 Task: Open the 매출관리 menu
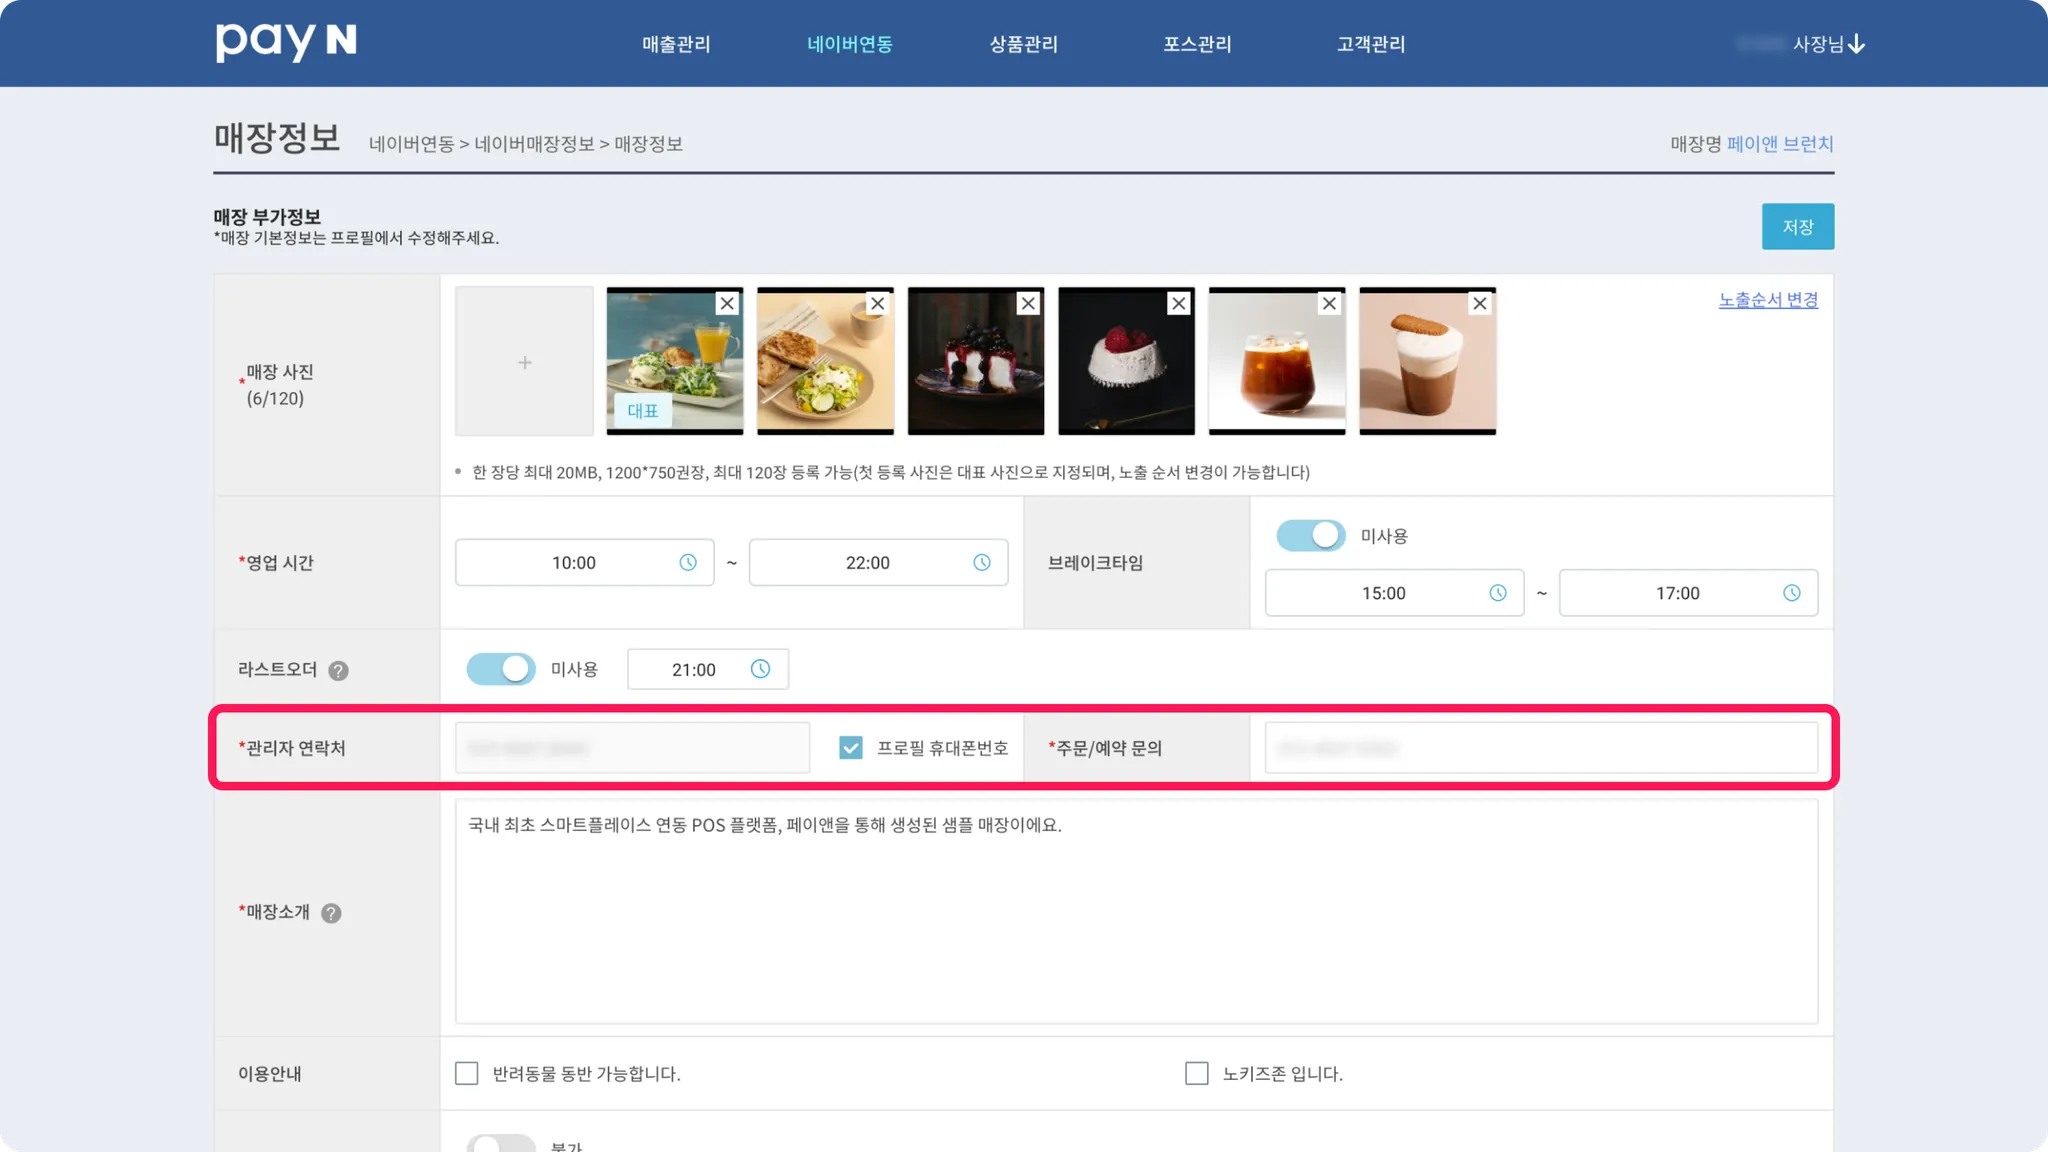coord(676,44)
